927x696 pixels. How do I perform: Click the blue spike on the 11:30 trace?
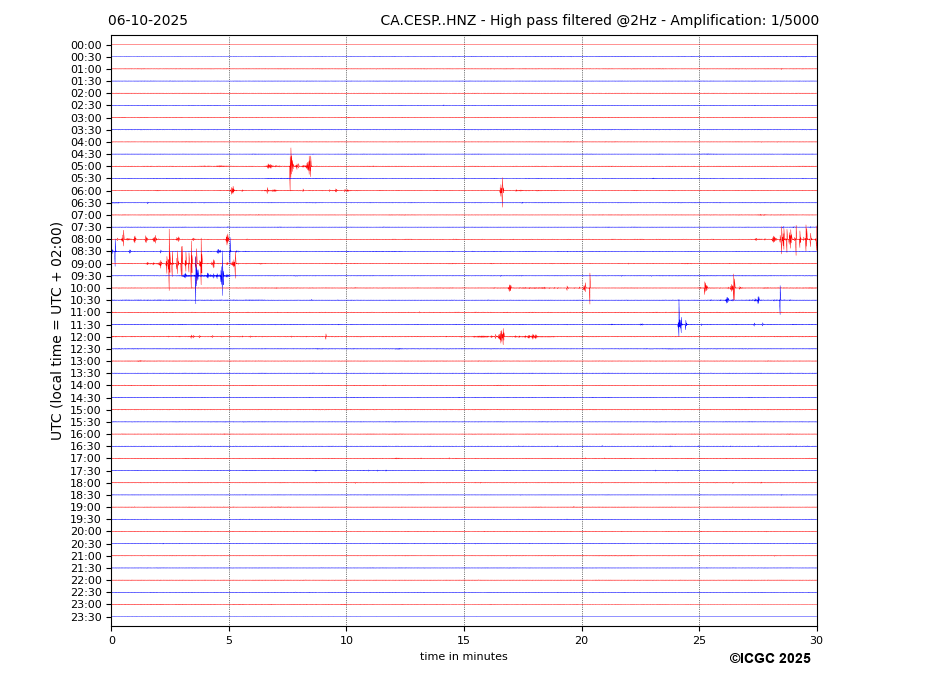coord(679,323)
